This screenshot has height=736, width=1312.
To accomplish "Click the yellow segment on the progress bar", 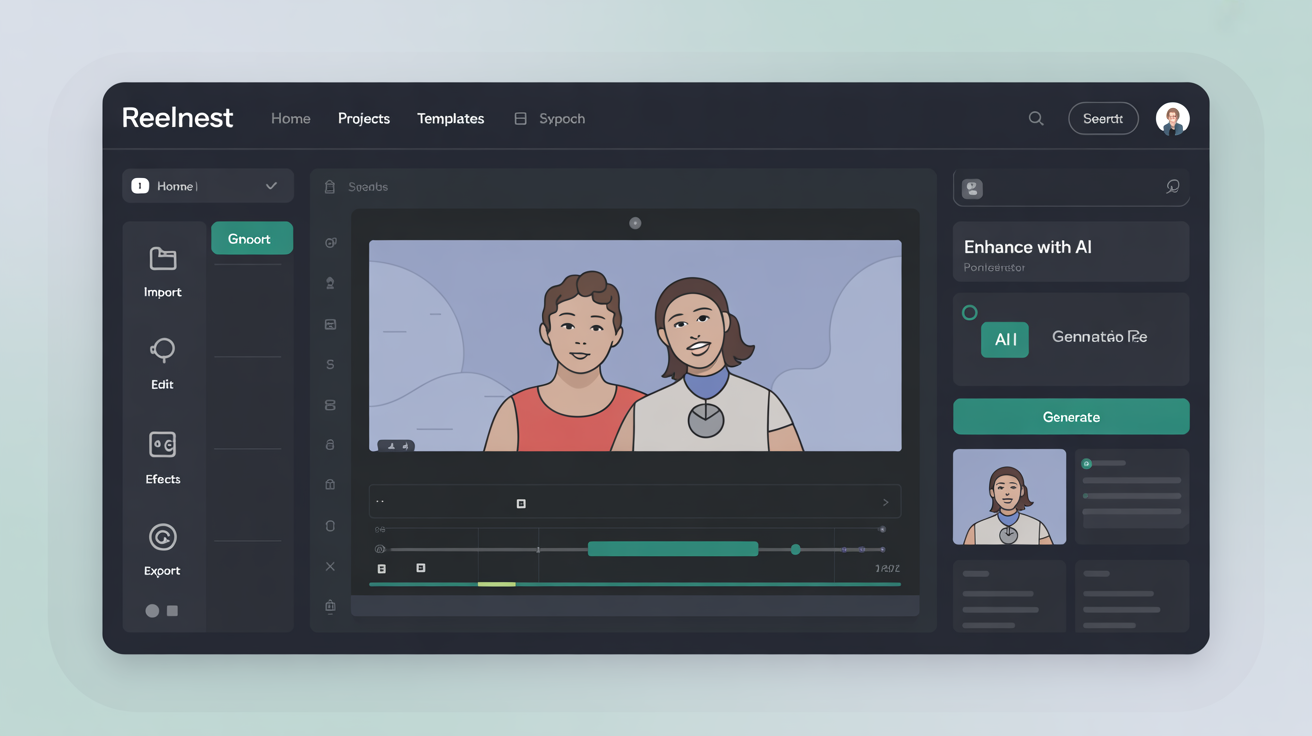I will 497,584.
